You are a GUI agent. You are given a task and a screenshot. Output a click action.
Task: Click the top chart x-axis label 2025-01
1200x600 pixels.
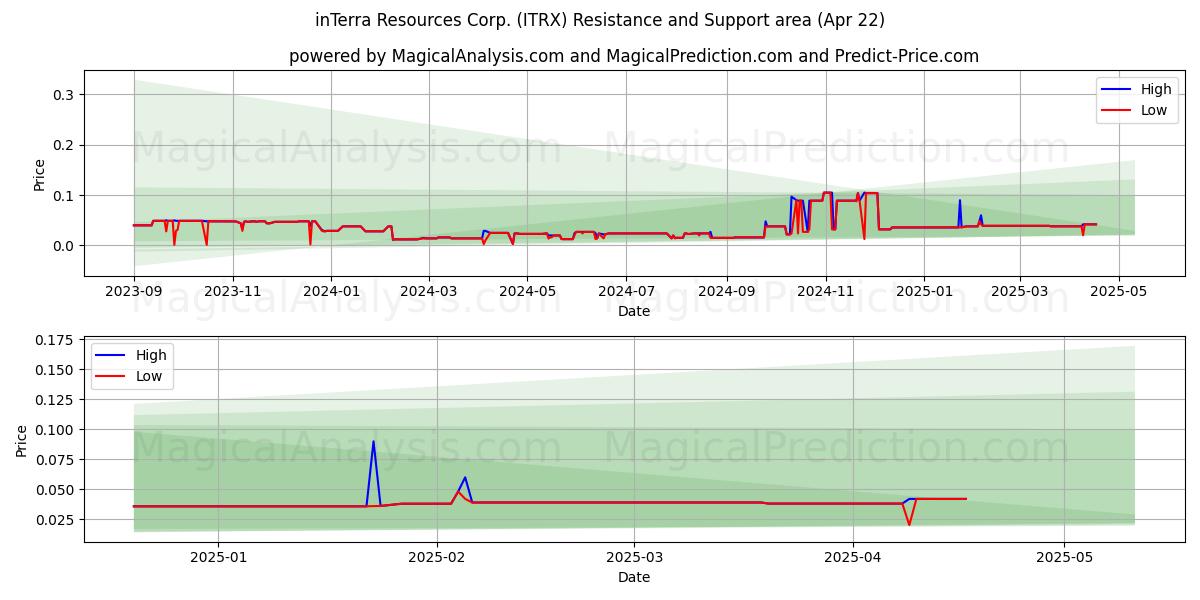point(923,290)
